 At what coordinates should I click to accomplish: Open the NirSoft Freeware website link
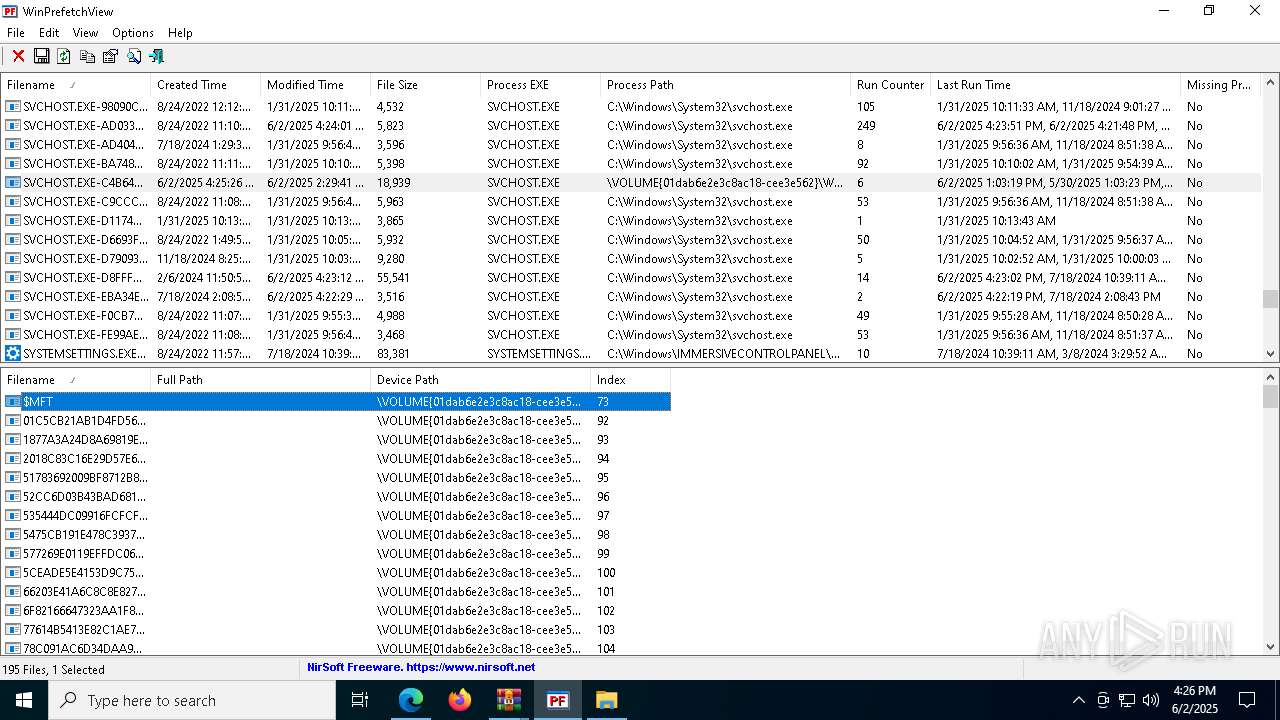coord(421,667)
